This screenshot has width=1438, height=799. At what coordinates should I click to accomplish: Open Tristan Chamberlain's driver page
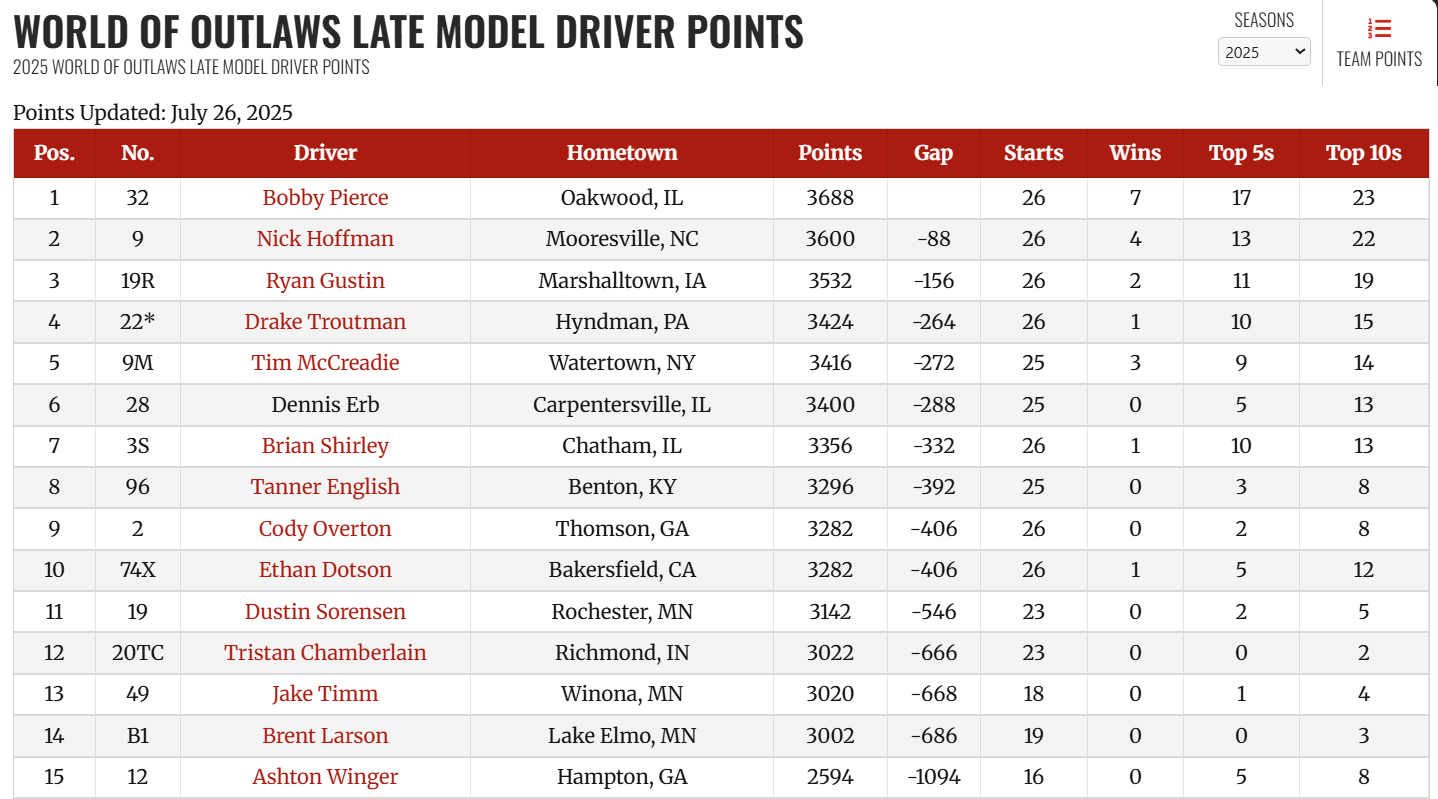325,653
